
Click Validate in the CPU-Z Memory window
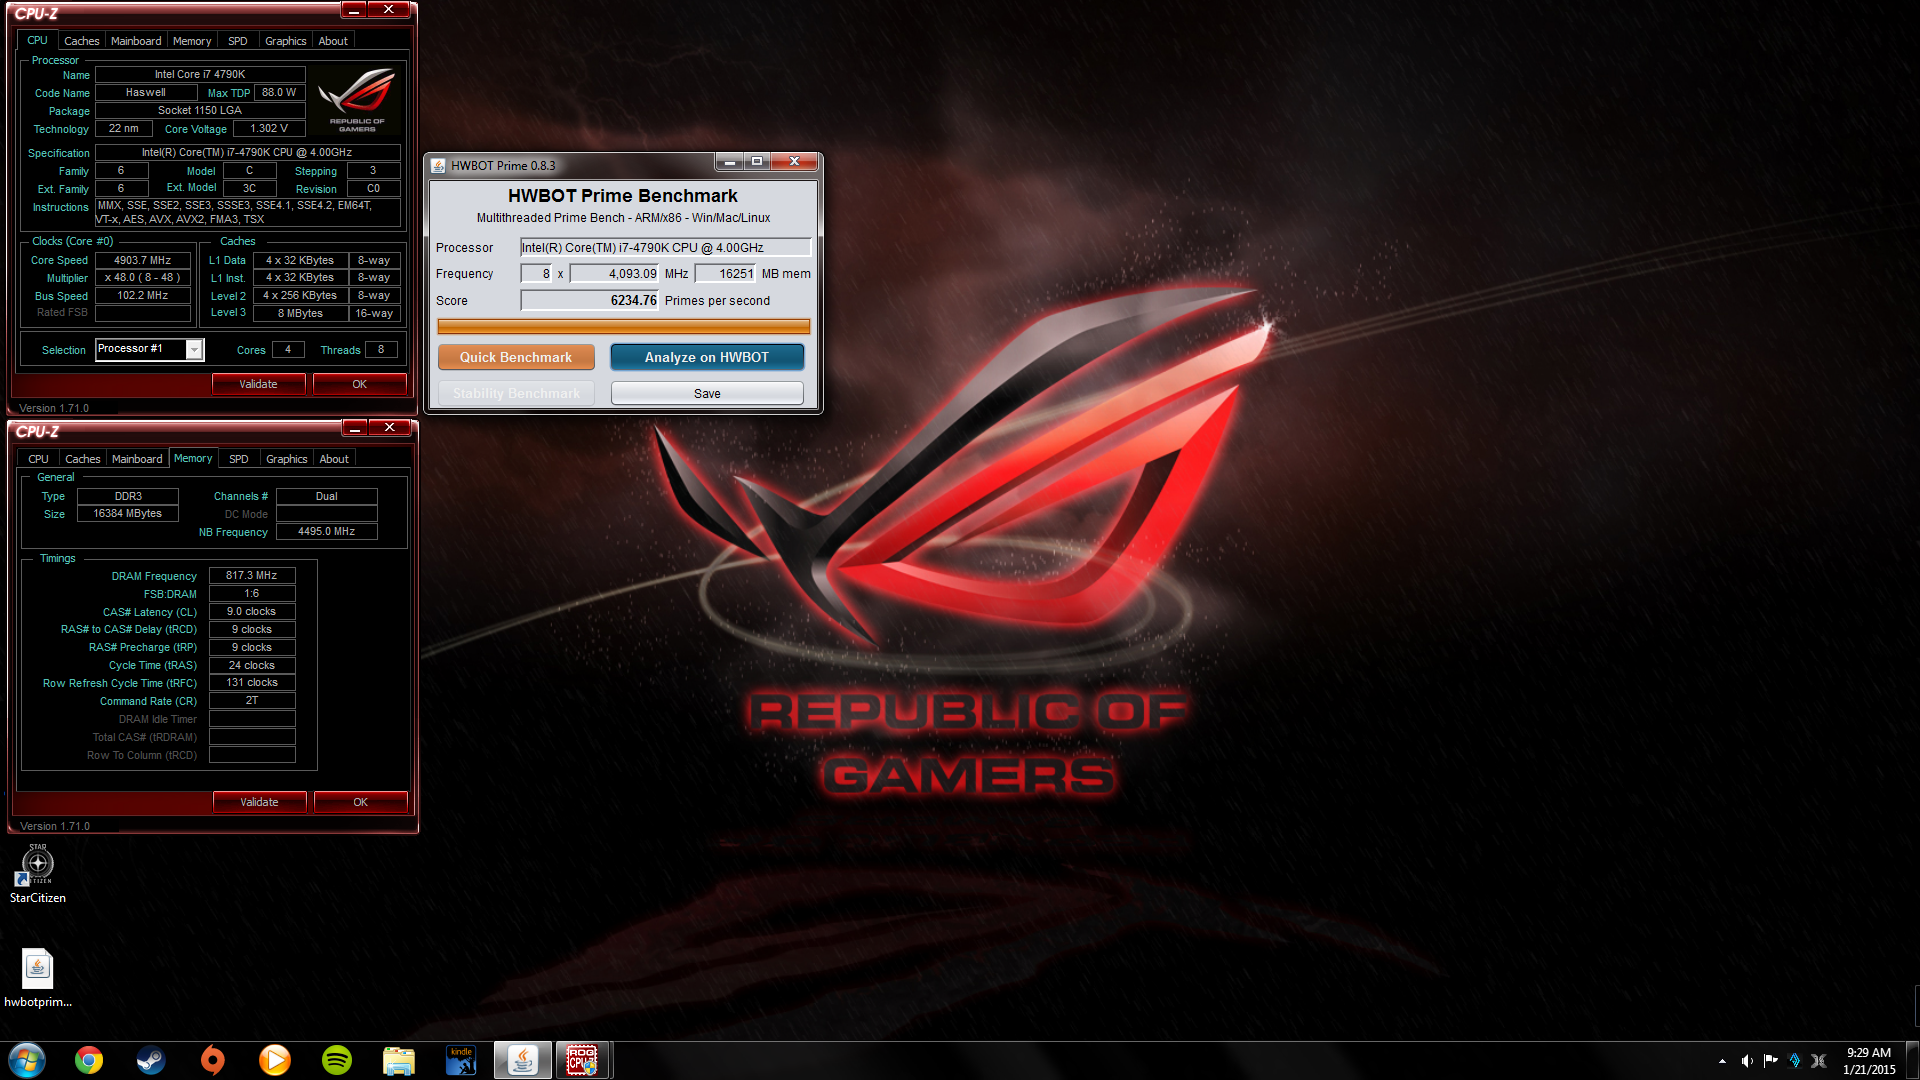click(259, 802)
